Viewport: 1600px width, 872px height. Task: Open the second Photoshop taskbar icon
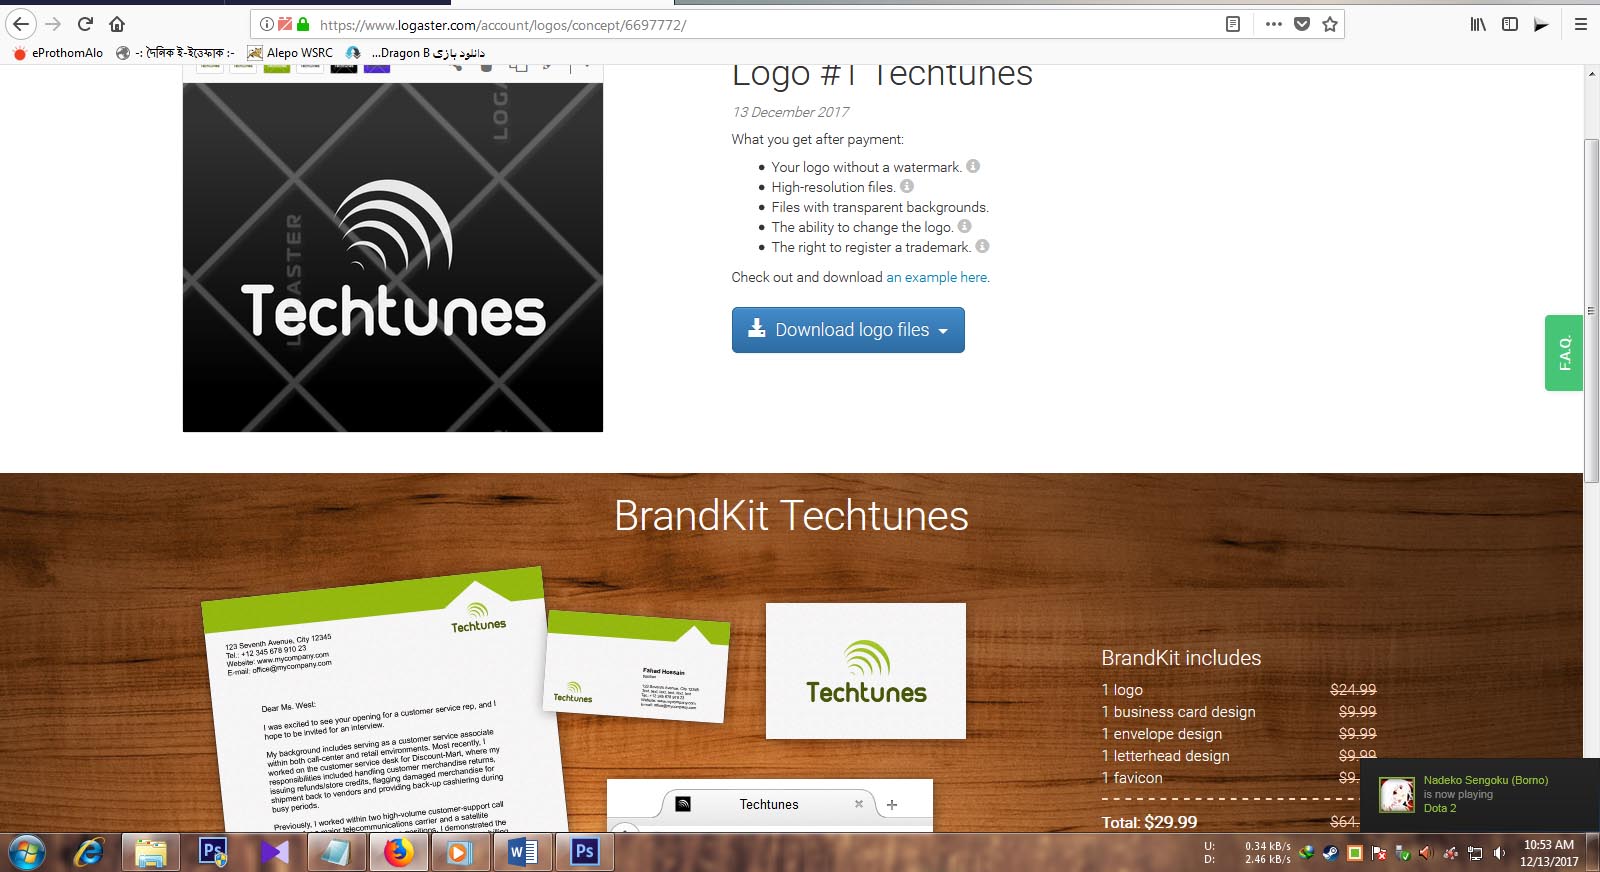[x=585, y=852]
